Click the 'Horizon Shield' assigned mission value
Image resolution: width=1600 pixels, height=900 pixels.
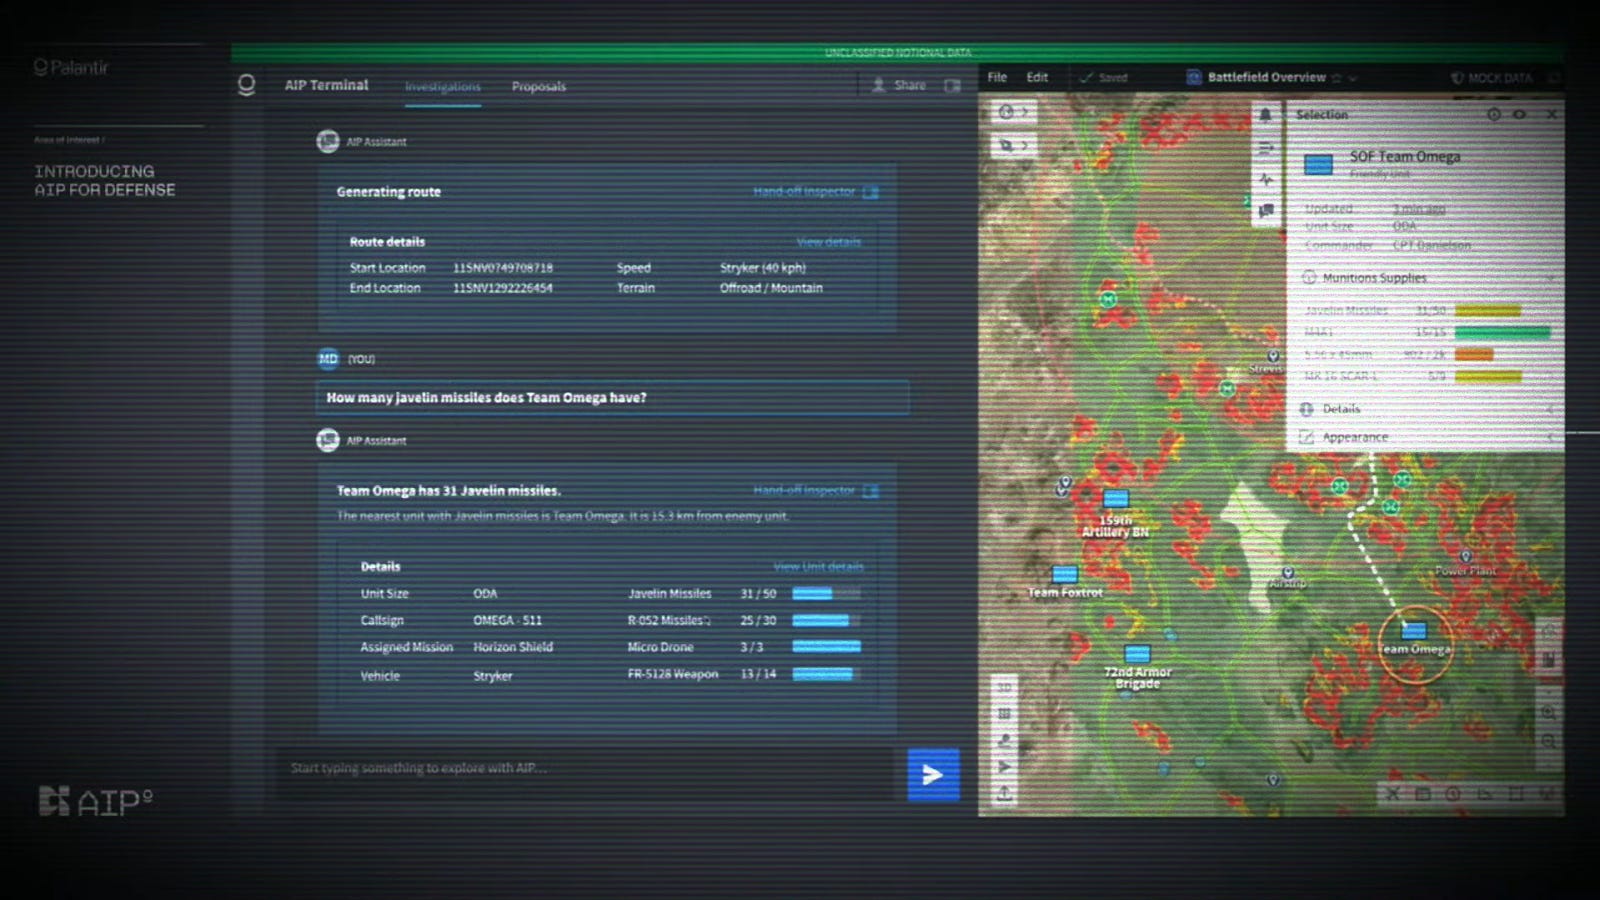coord(513,647)
